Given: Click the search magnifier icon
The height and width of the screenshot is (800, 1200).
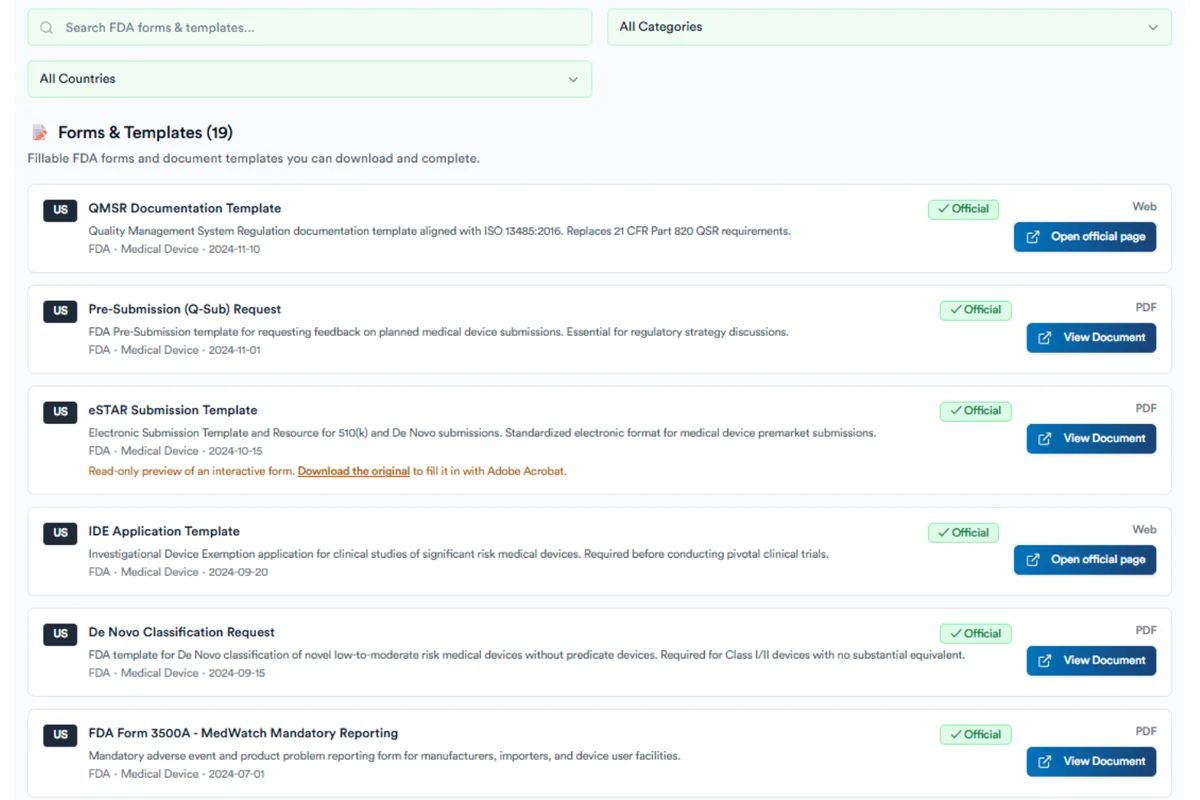Looking at the screenshot, I should (46, 28).
